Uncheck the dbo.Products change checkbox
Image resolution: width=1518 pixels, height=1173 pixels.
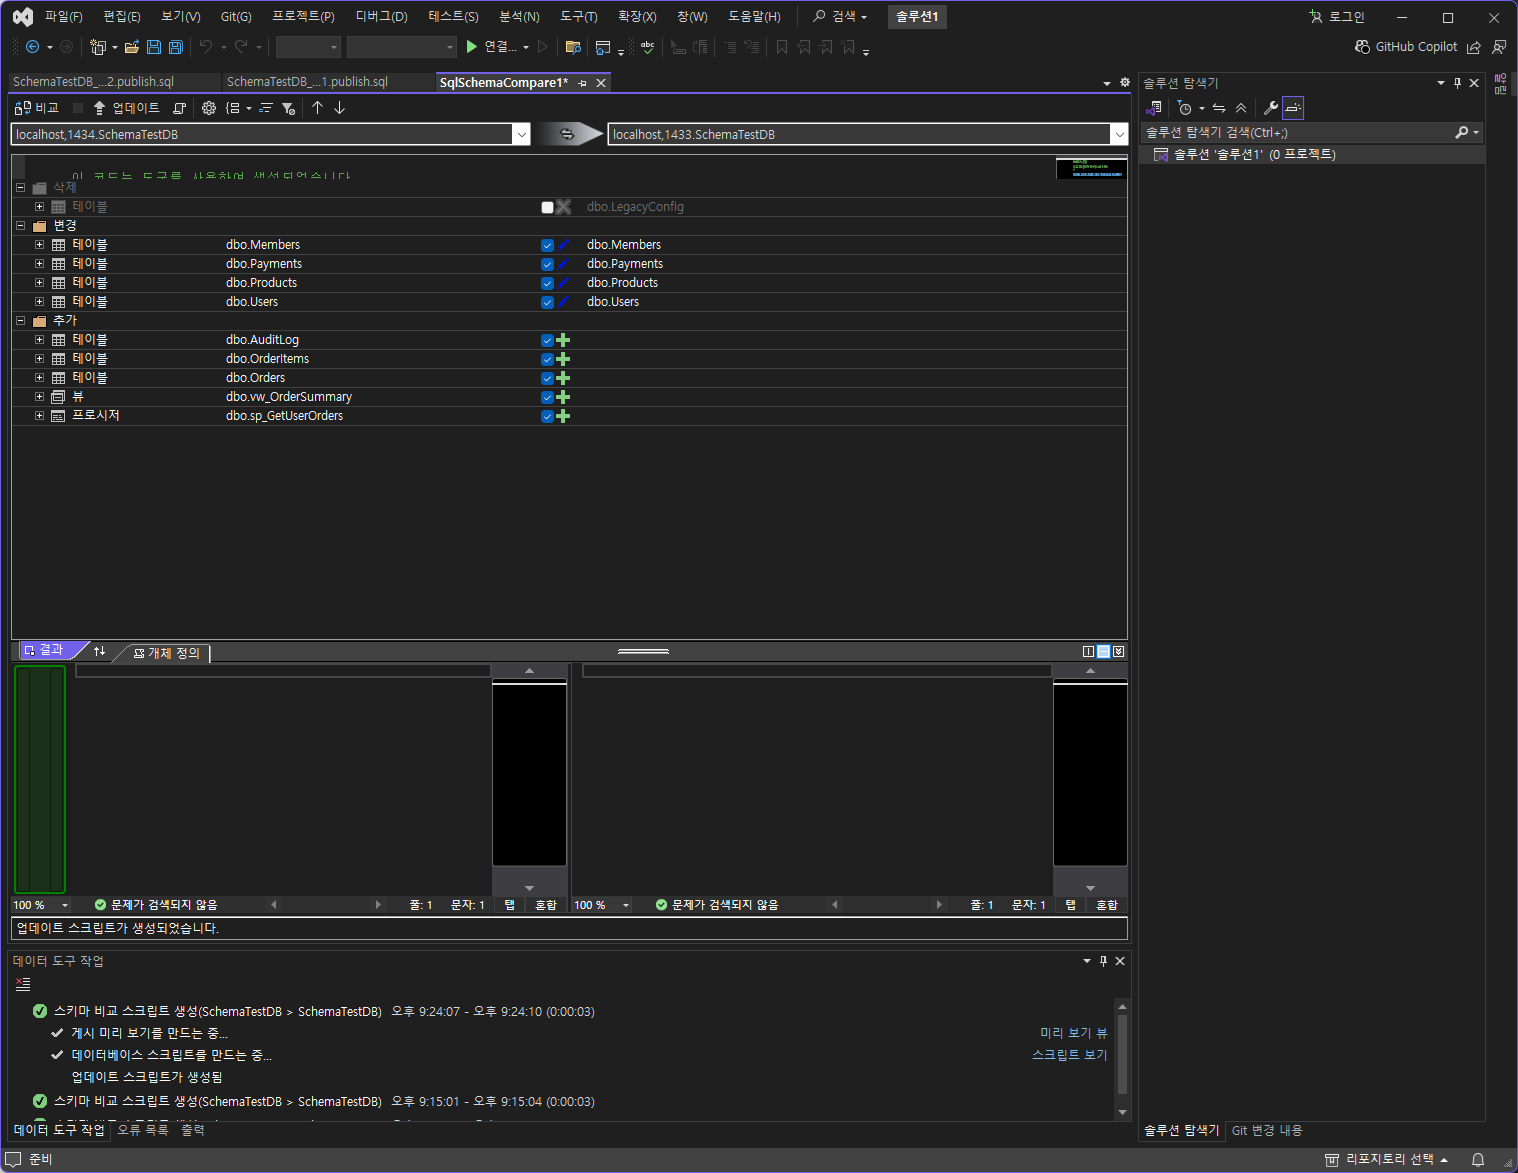[547, 283]
